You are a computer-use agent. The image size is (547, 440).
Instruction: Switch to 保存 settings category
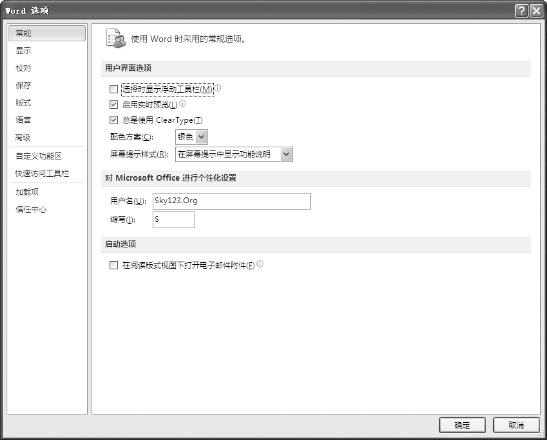click(x=23, y=85)
